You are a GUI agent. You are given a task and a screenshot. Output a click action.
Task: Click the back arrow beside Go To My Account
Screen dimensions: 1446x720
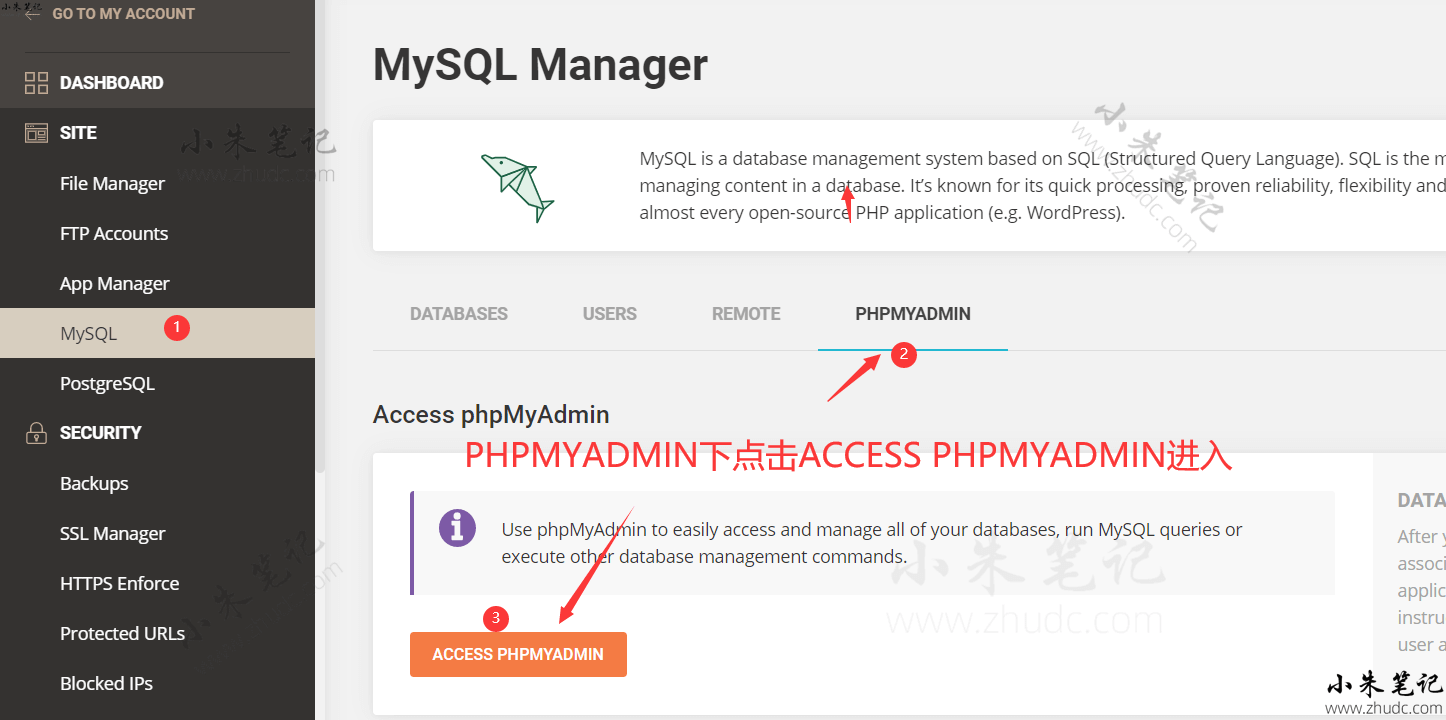pos(33,14)
